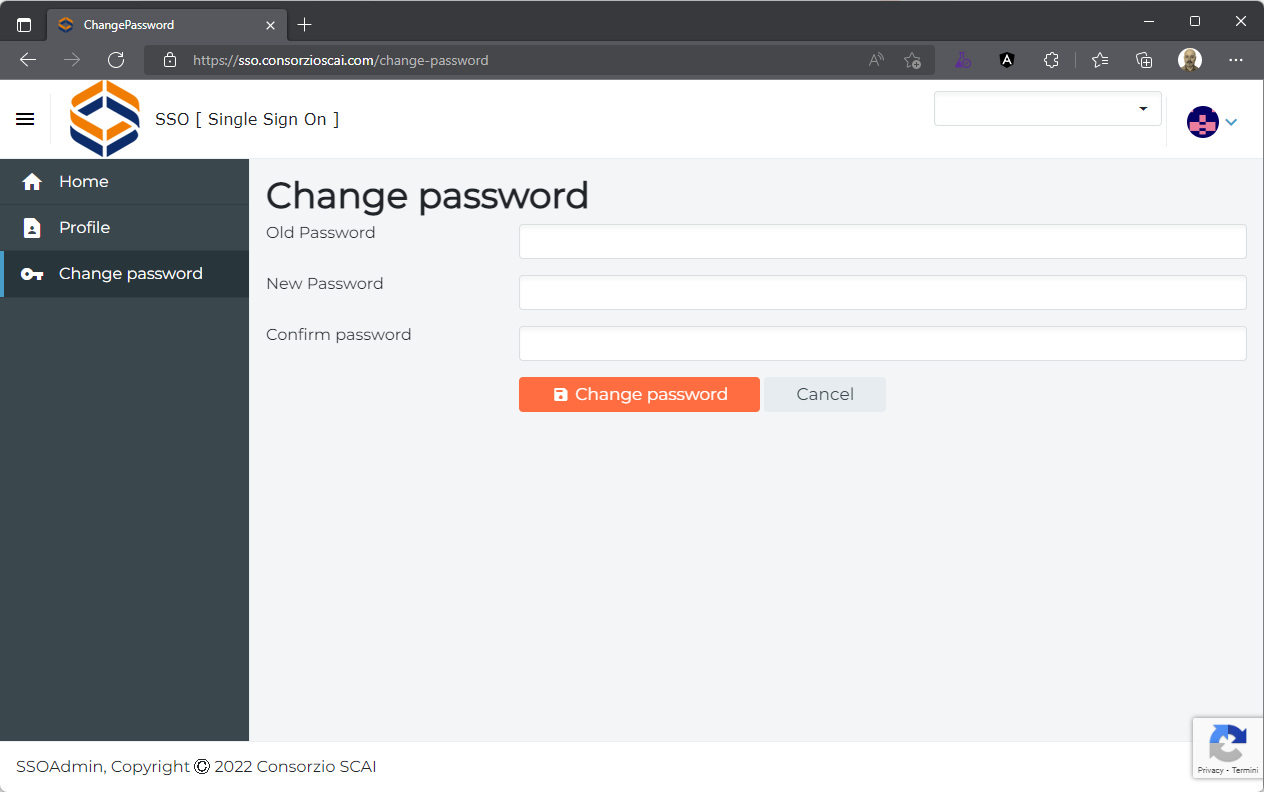This screenshot has width=1264, height=792.
Task: Open the hamburger navigation menu
Action: (x=25, y=118)
